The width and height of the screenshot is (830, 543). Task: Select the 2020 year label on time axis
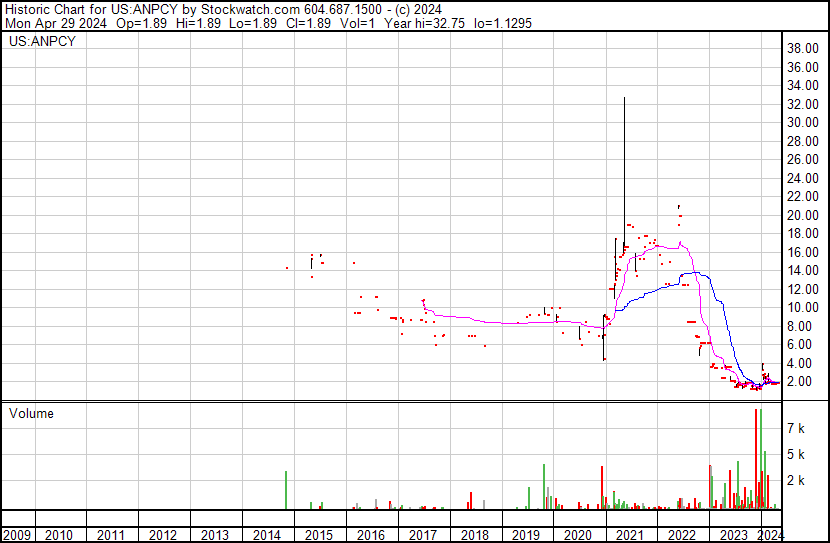click(578, 535)
